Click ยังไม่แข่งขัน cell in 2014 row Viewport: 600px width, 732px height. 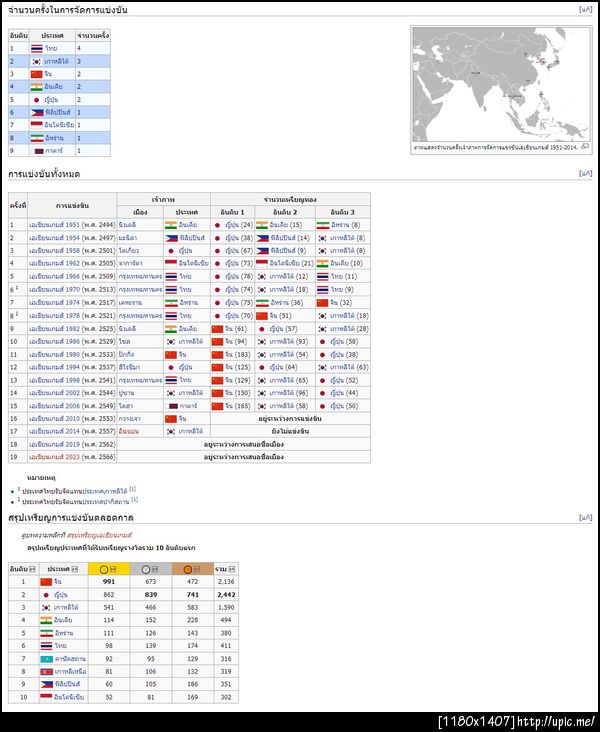(290, 431)
